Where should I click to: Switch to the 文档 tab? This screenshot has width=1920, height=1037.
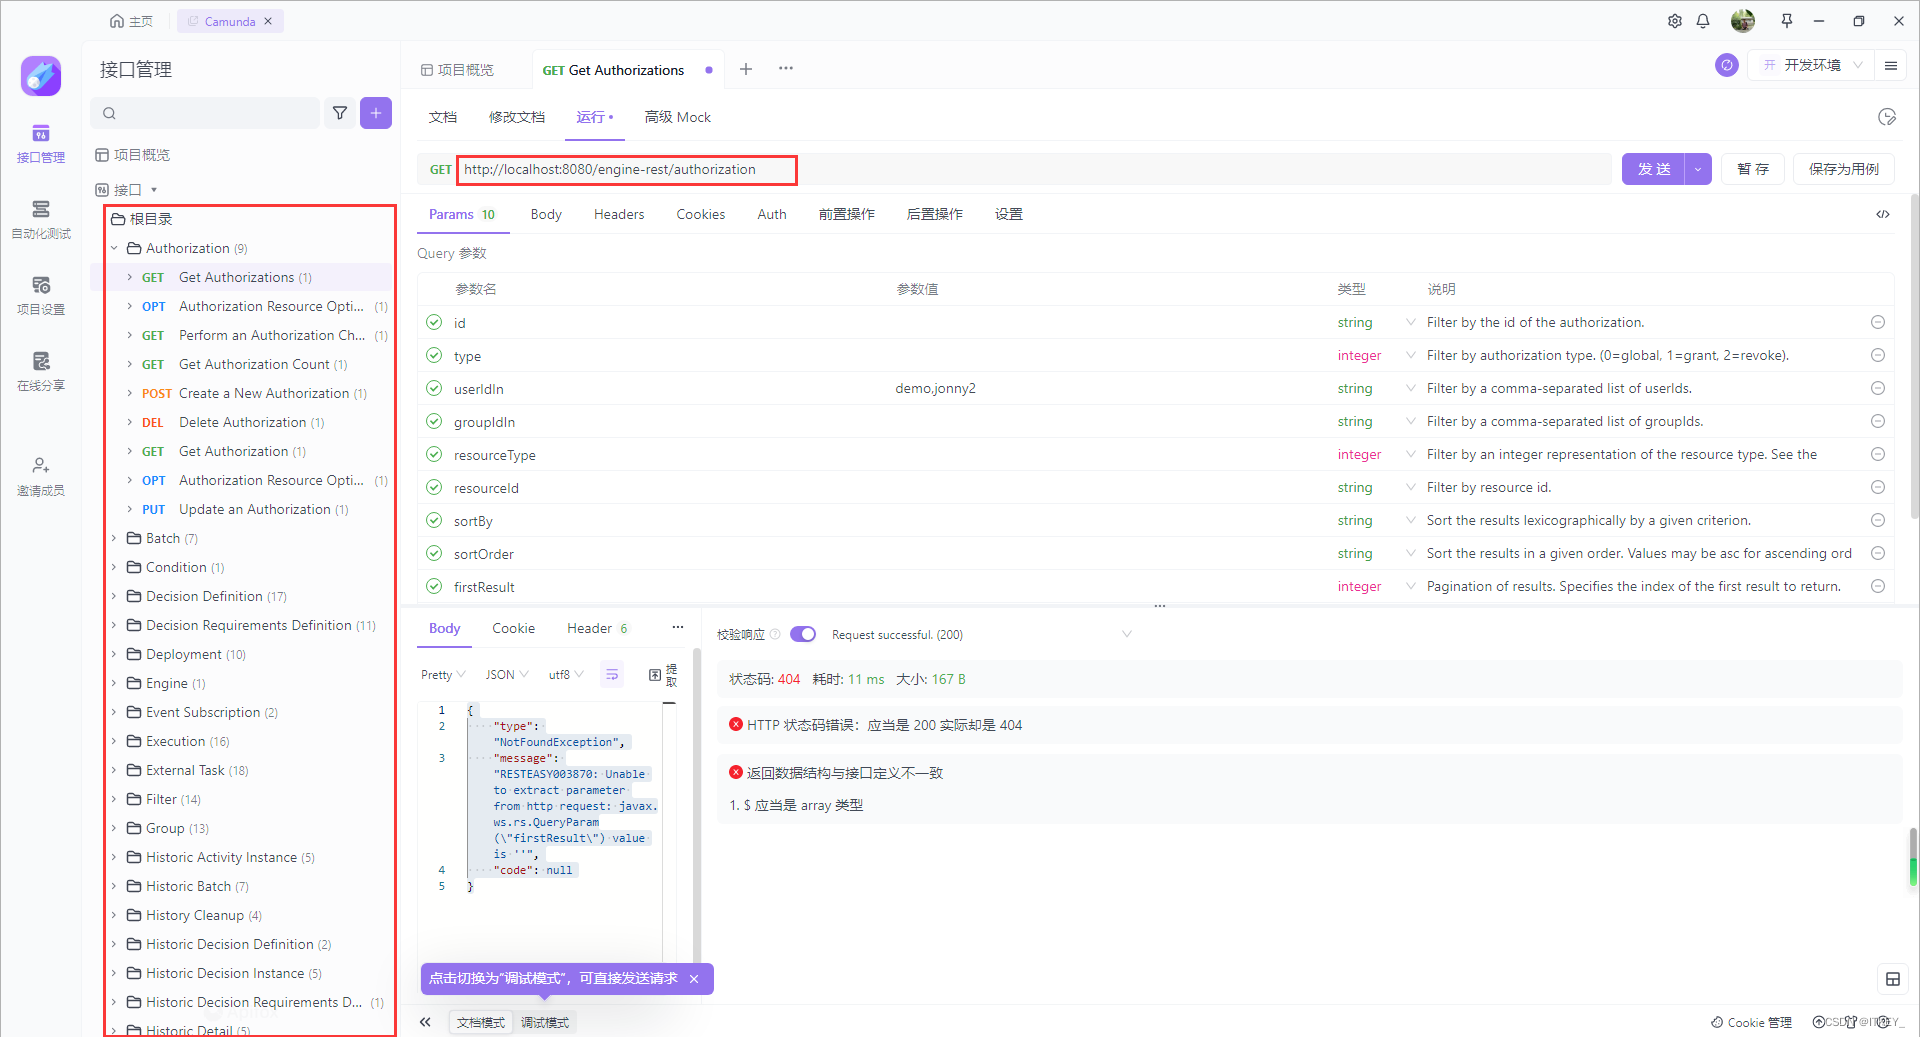tap(443, 117)
